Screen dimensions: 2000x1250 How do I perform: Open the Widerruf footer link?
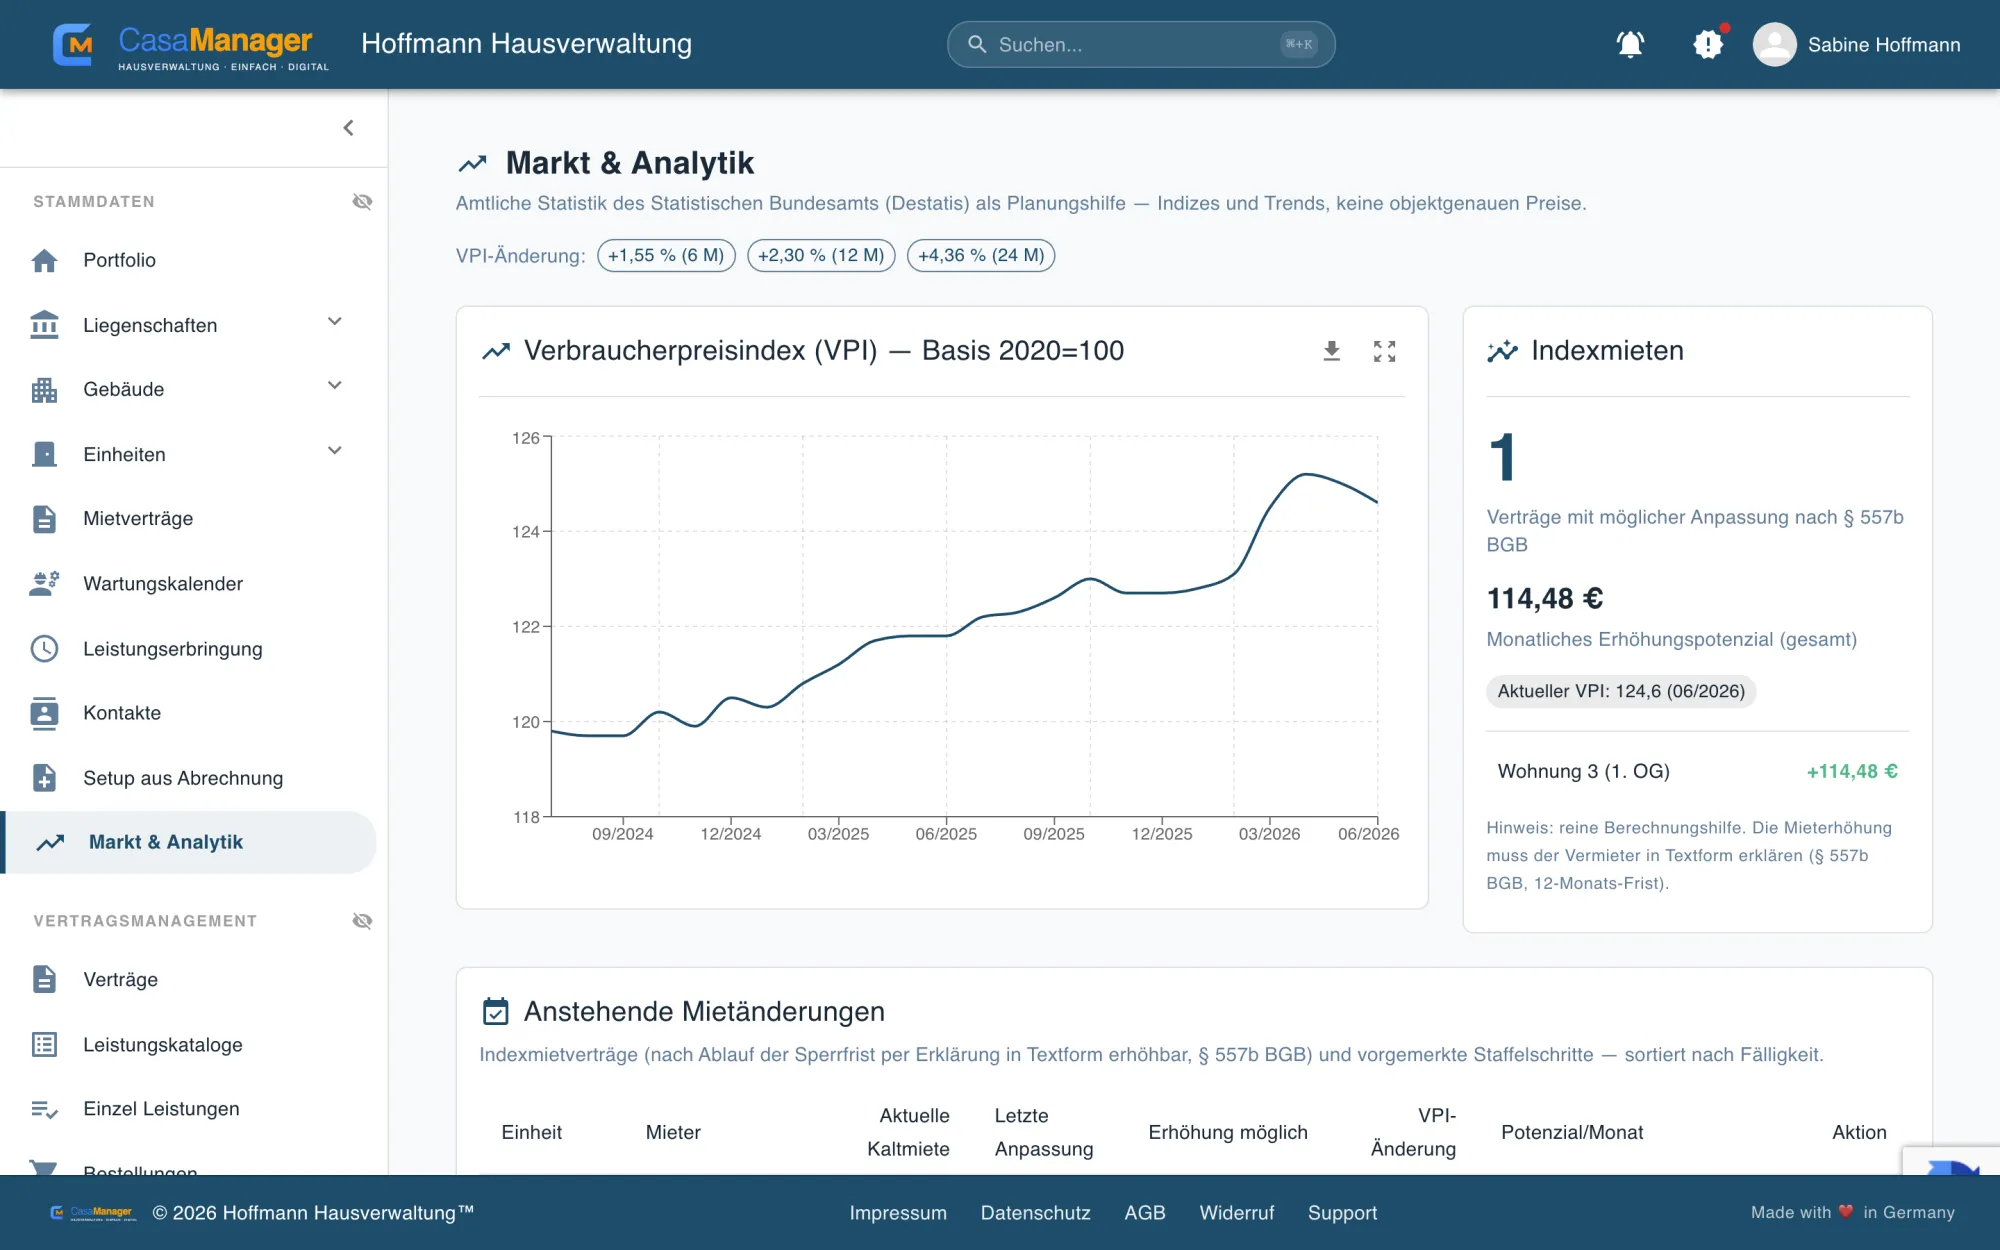(1237, 1213)
